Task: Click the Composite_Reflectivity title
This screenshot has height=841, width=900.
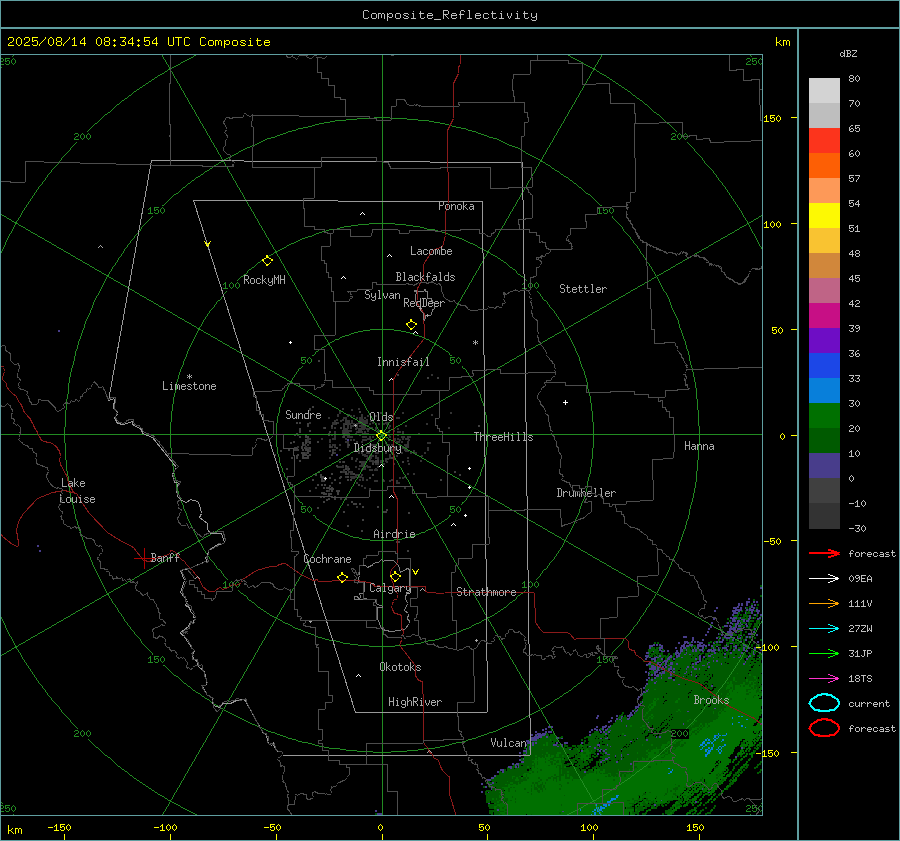Action: (x=449, y=15)
